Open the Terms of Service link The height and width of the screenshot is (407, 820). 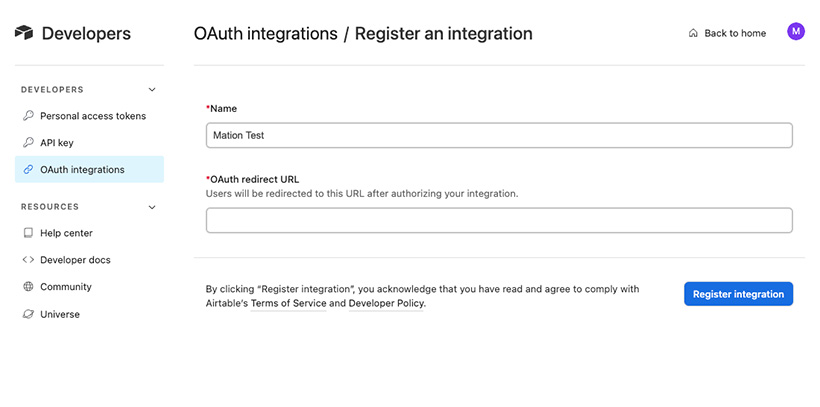point(289,303)
